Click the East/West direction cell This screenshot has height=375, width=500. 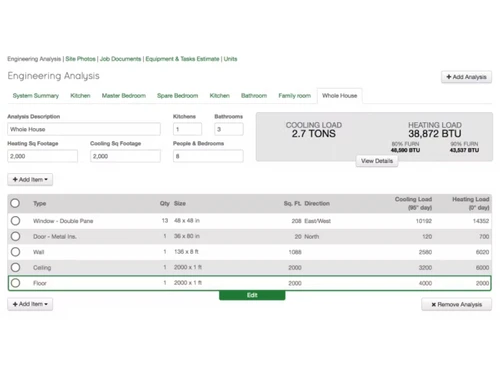317,221
